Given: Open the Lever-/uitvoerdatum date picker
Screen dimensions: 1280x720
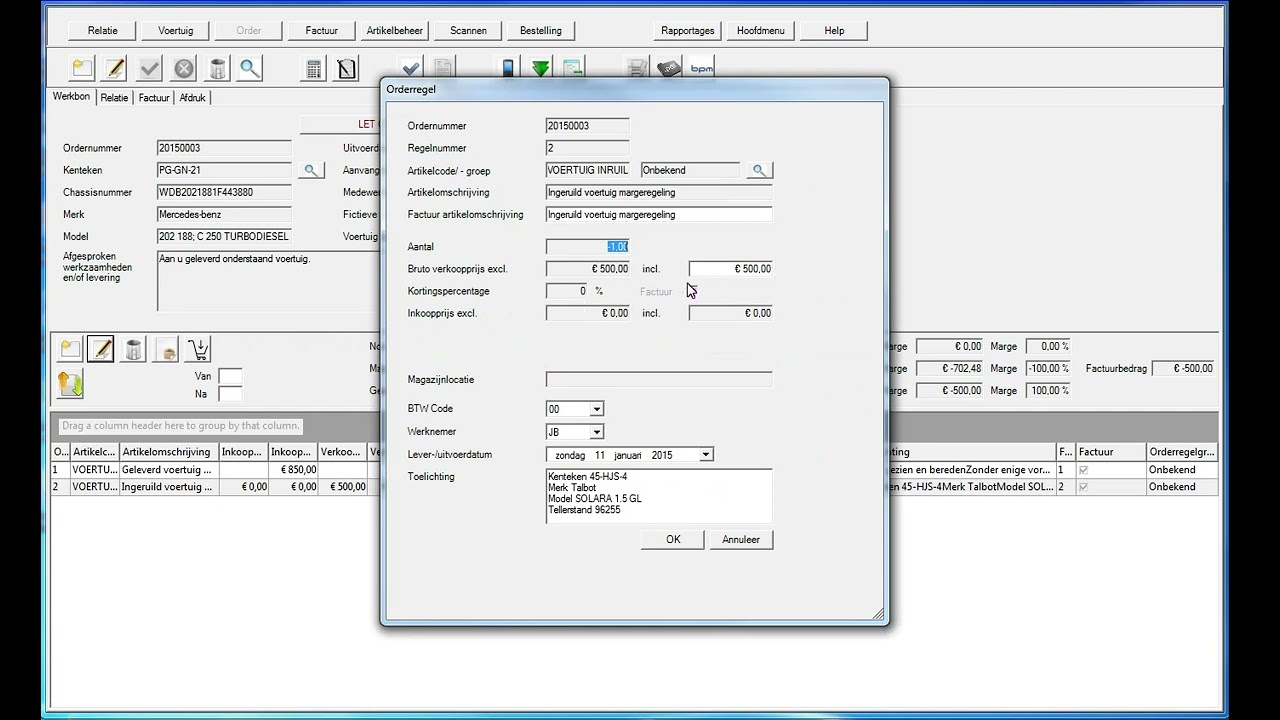Looking at the screenshot, I should pos(705,455).
